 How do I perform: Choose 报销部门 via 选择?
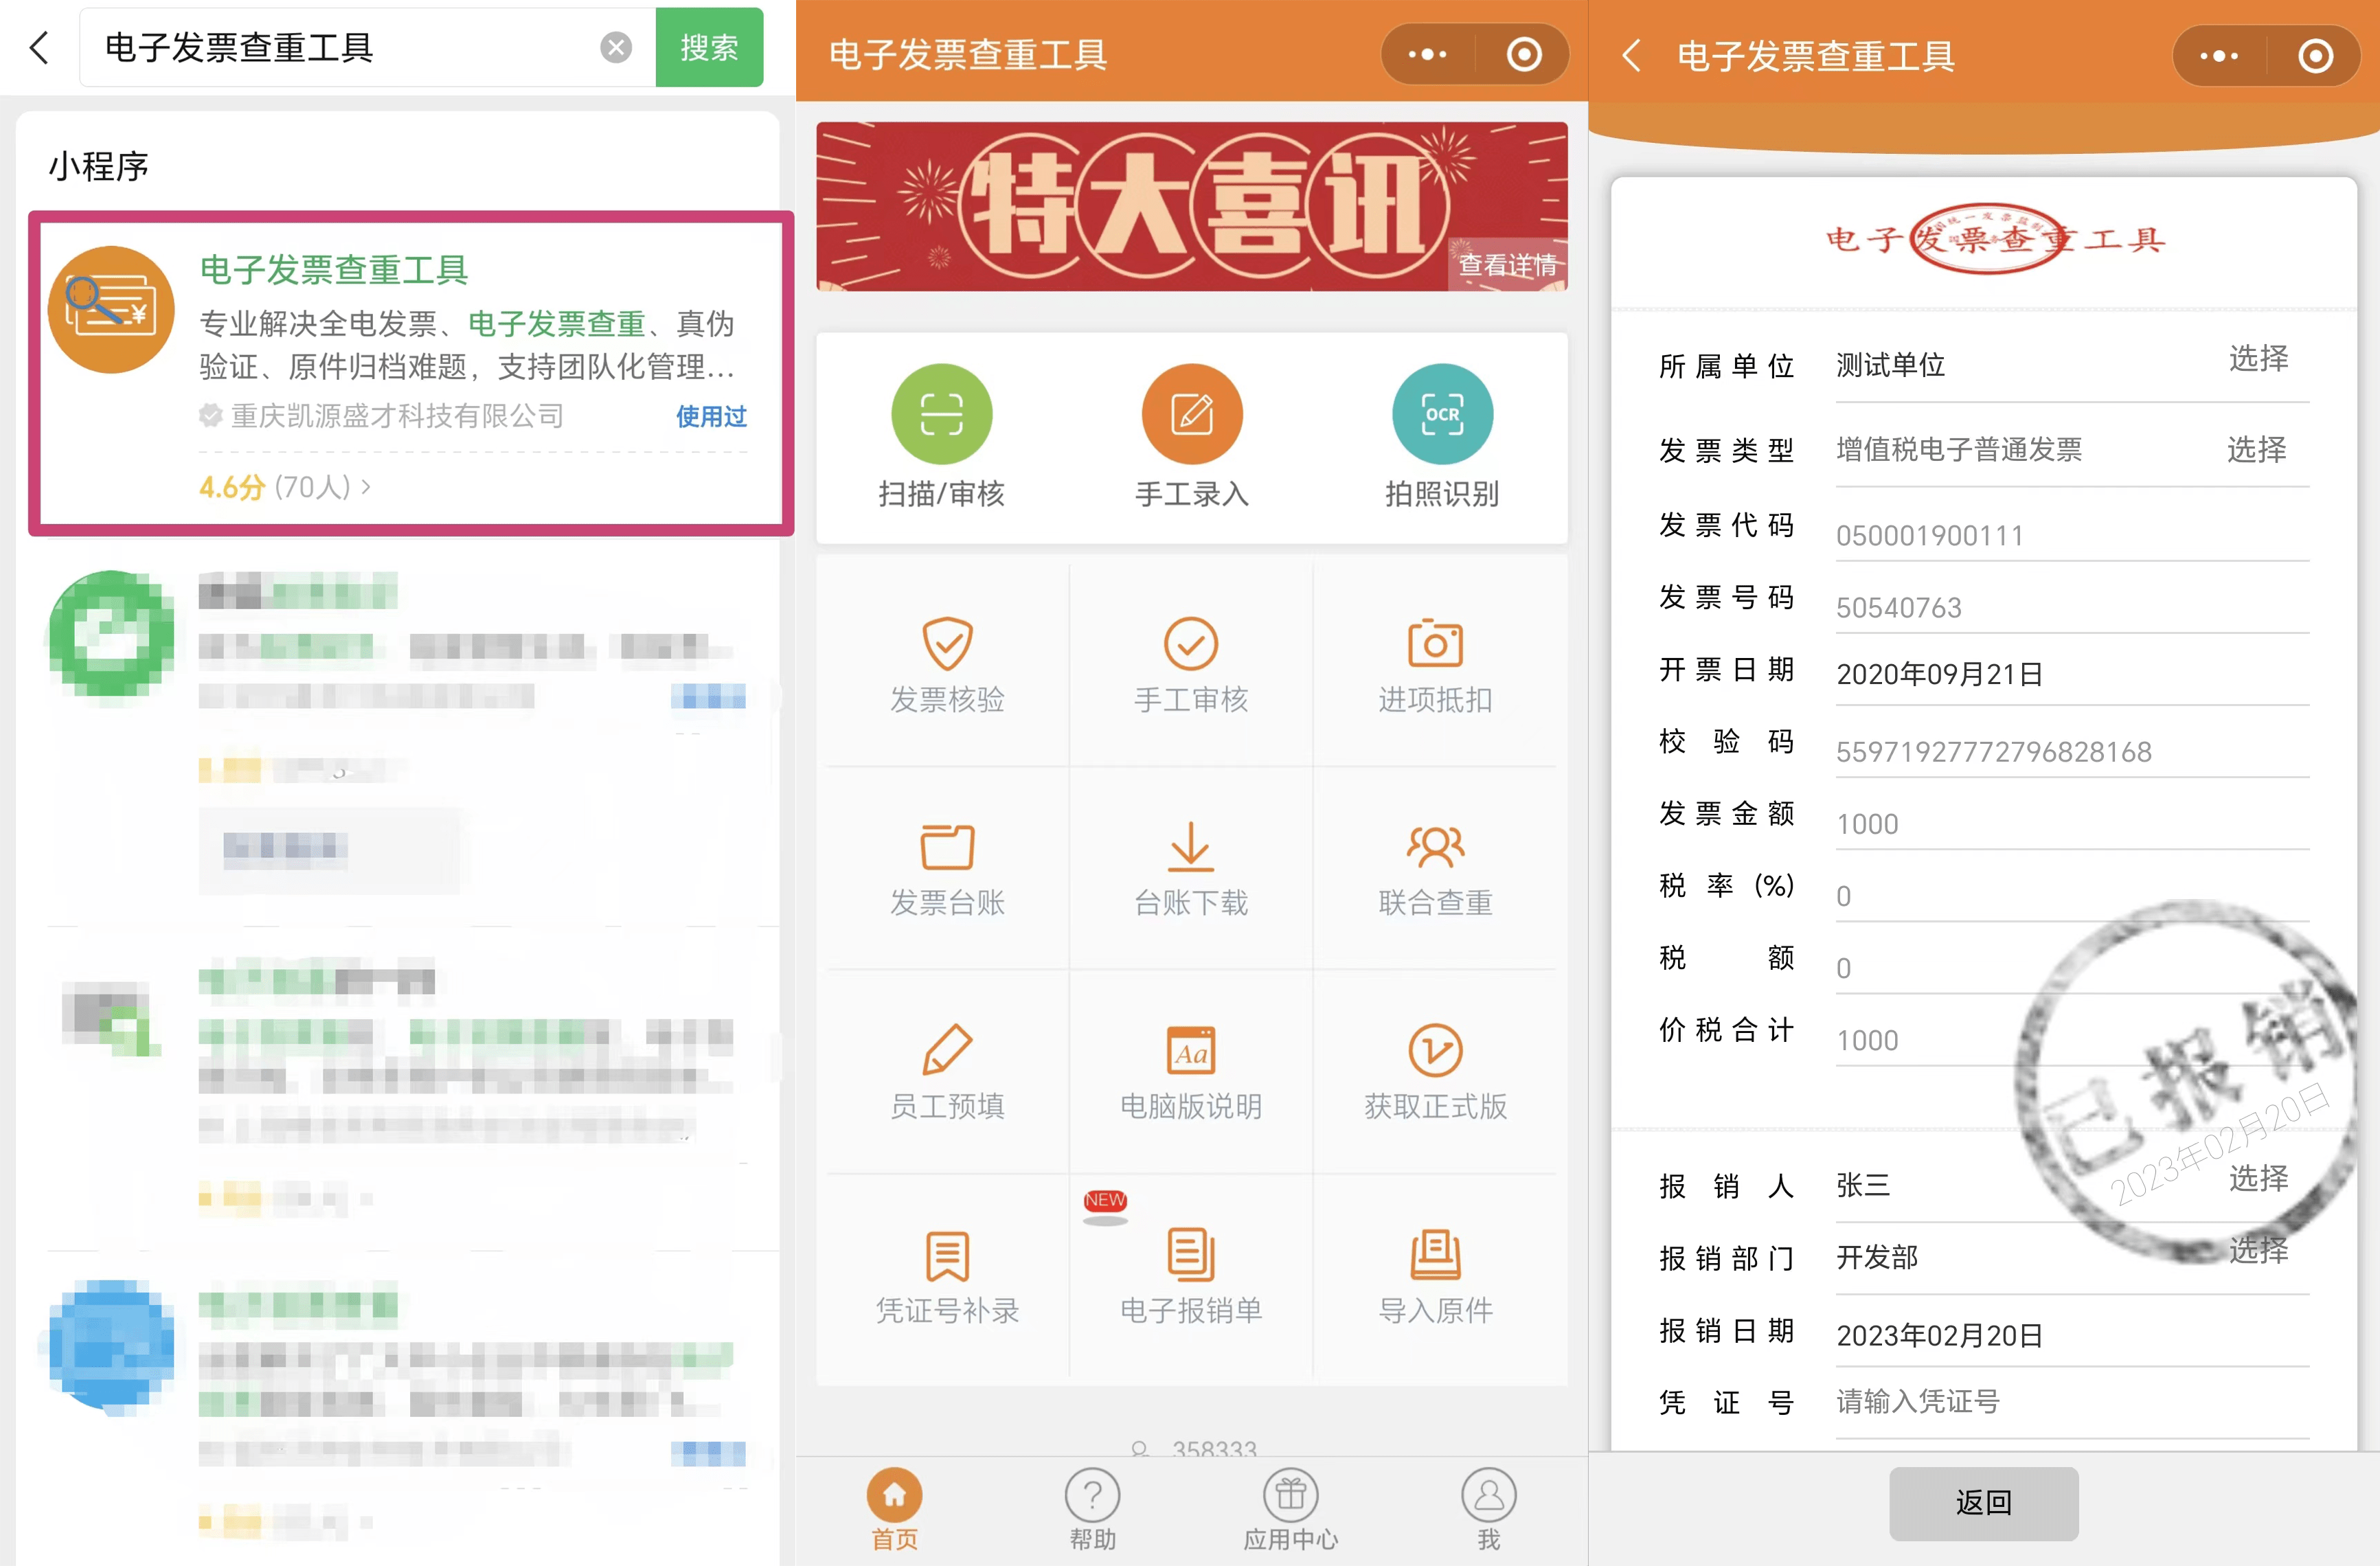(2258, 1250)
